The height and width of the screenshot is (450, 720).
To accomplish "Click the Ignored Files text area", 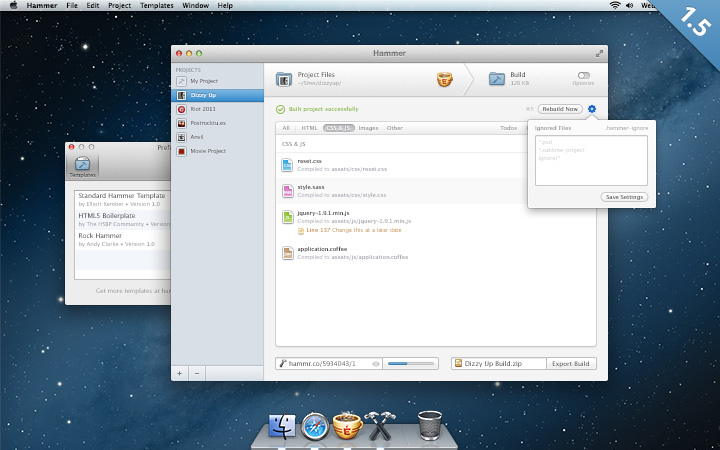I will click(x=591, y=160).
